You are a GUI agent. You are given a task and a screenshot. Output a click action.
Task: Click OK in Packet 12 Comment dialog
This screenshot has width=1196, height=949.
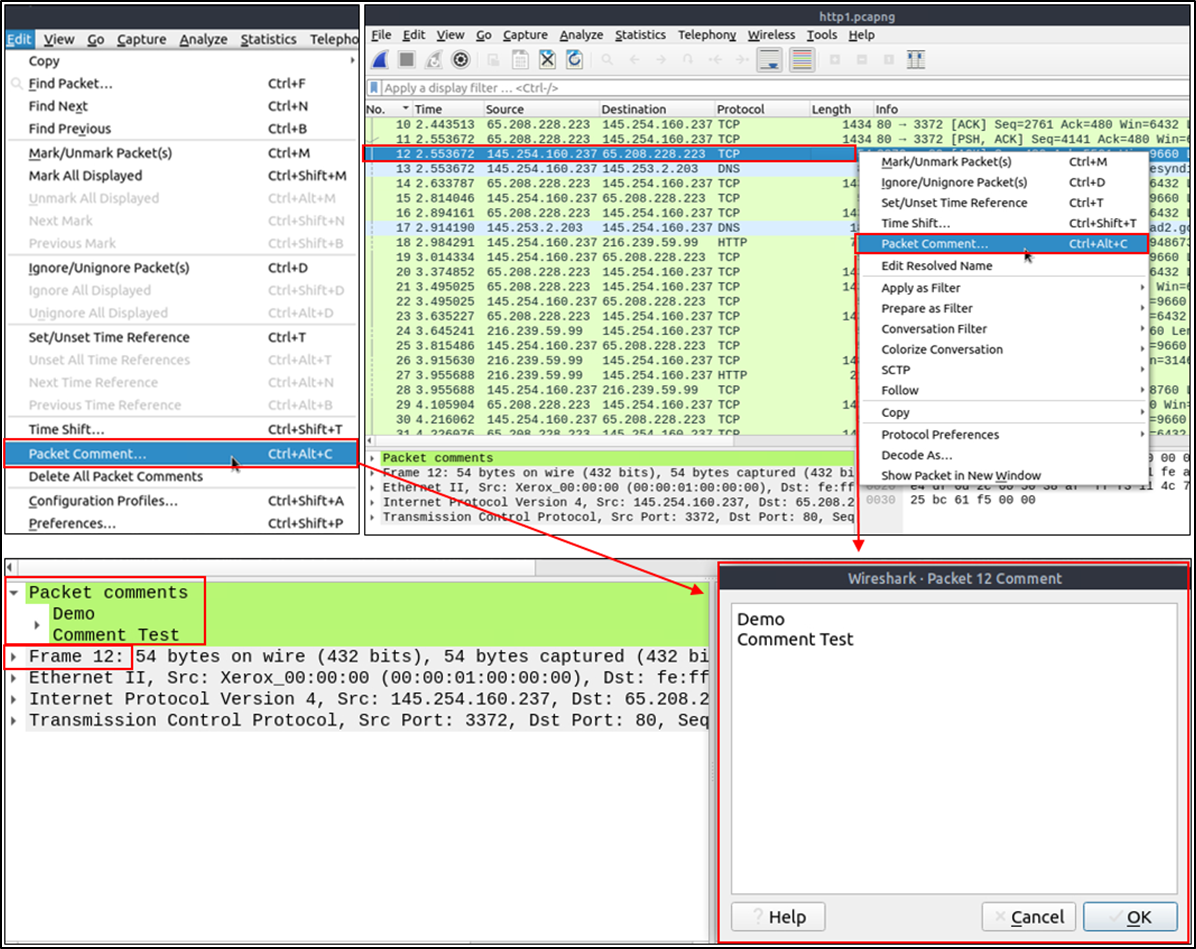click(1130, 917)
